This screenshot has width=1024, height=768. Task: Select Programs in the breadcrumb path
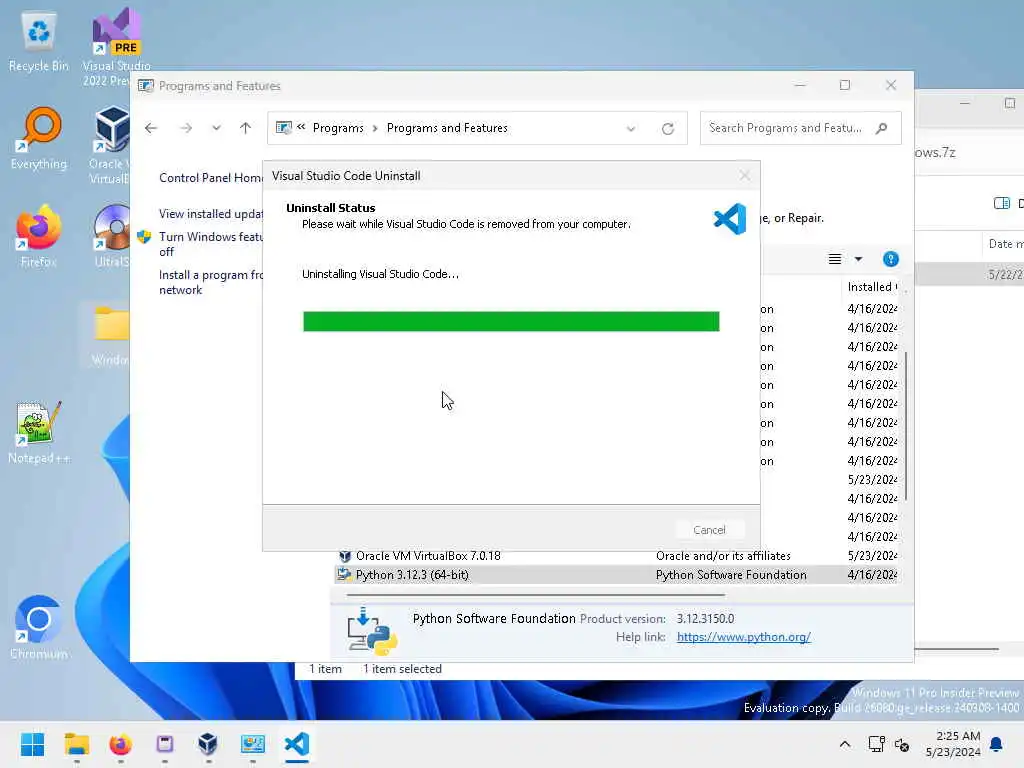(x=338, y=128)
